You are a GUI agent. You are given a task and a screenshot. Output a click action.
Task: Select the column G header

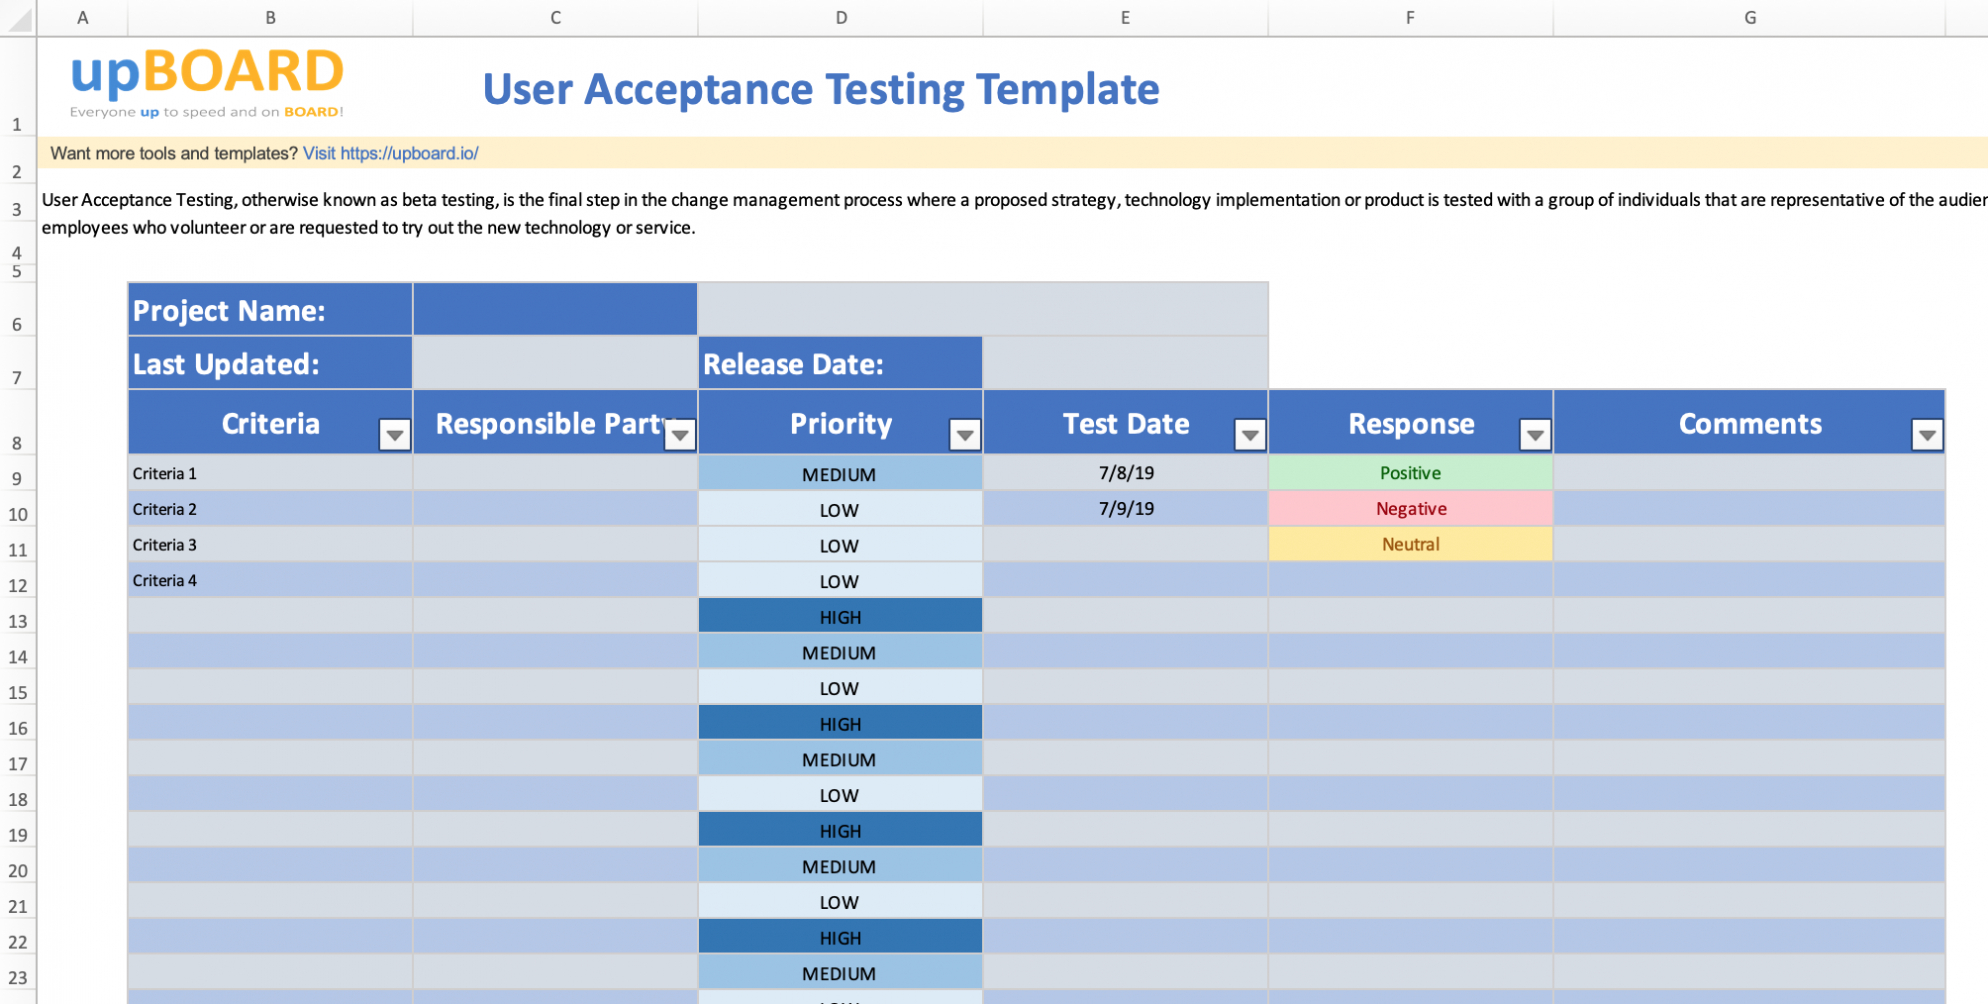click(1750, 17)
